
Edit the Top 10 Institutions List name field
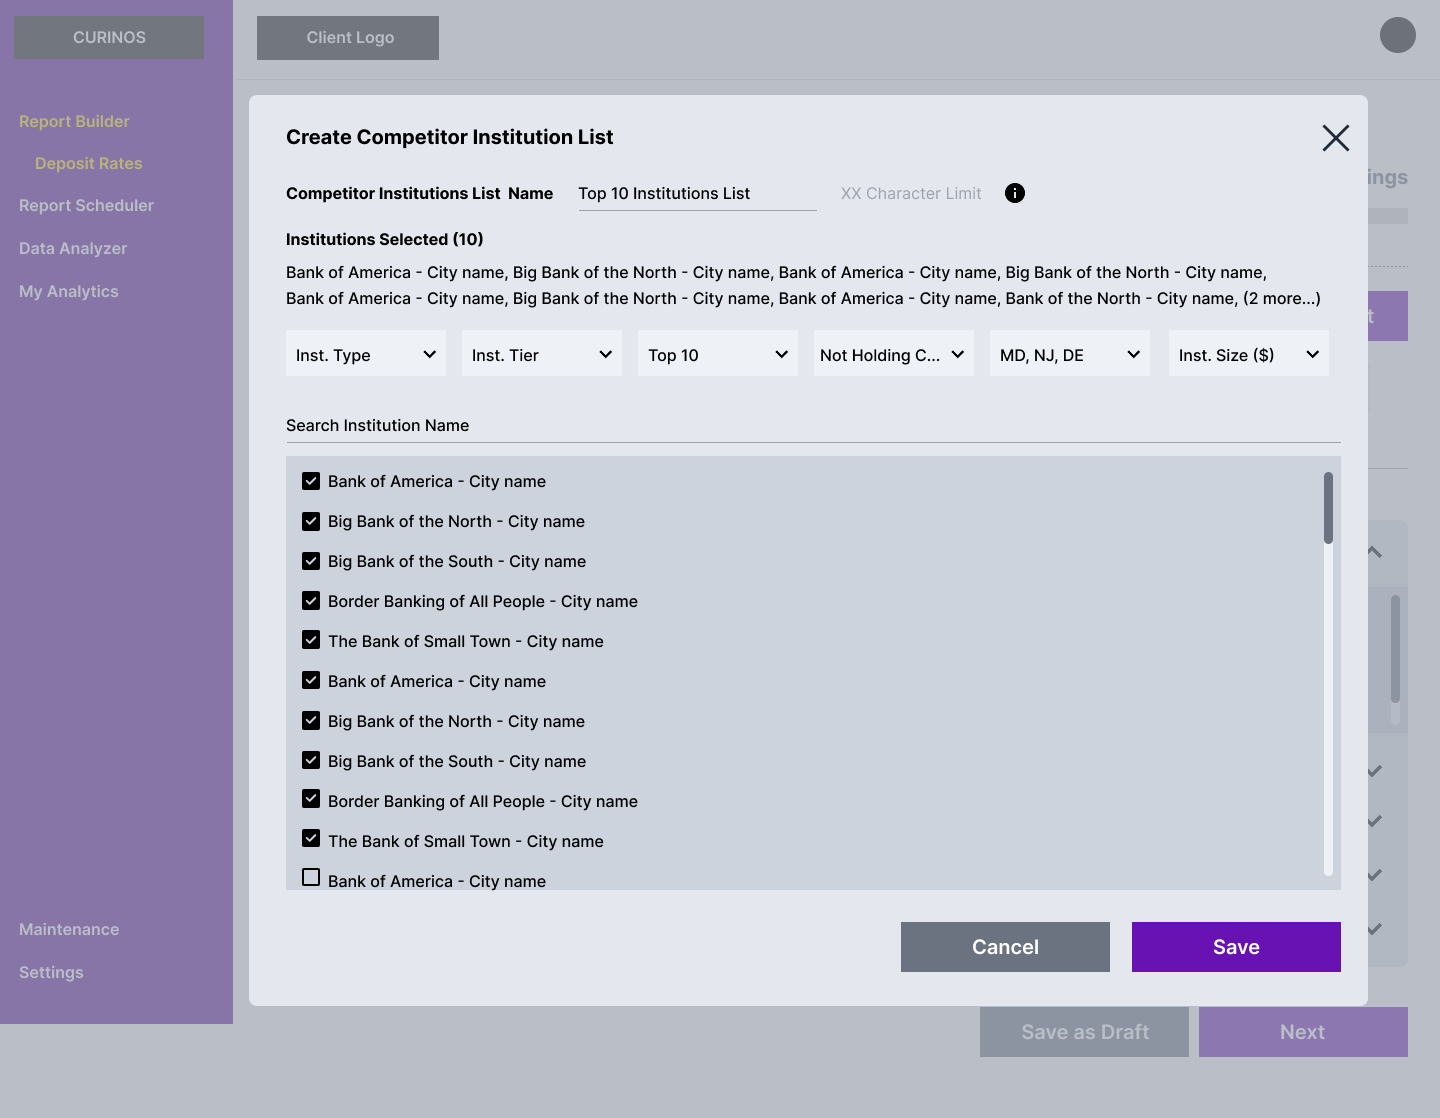(697, 194)
